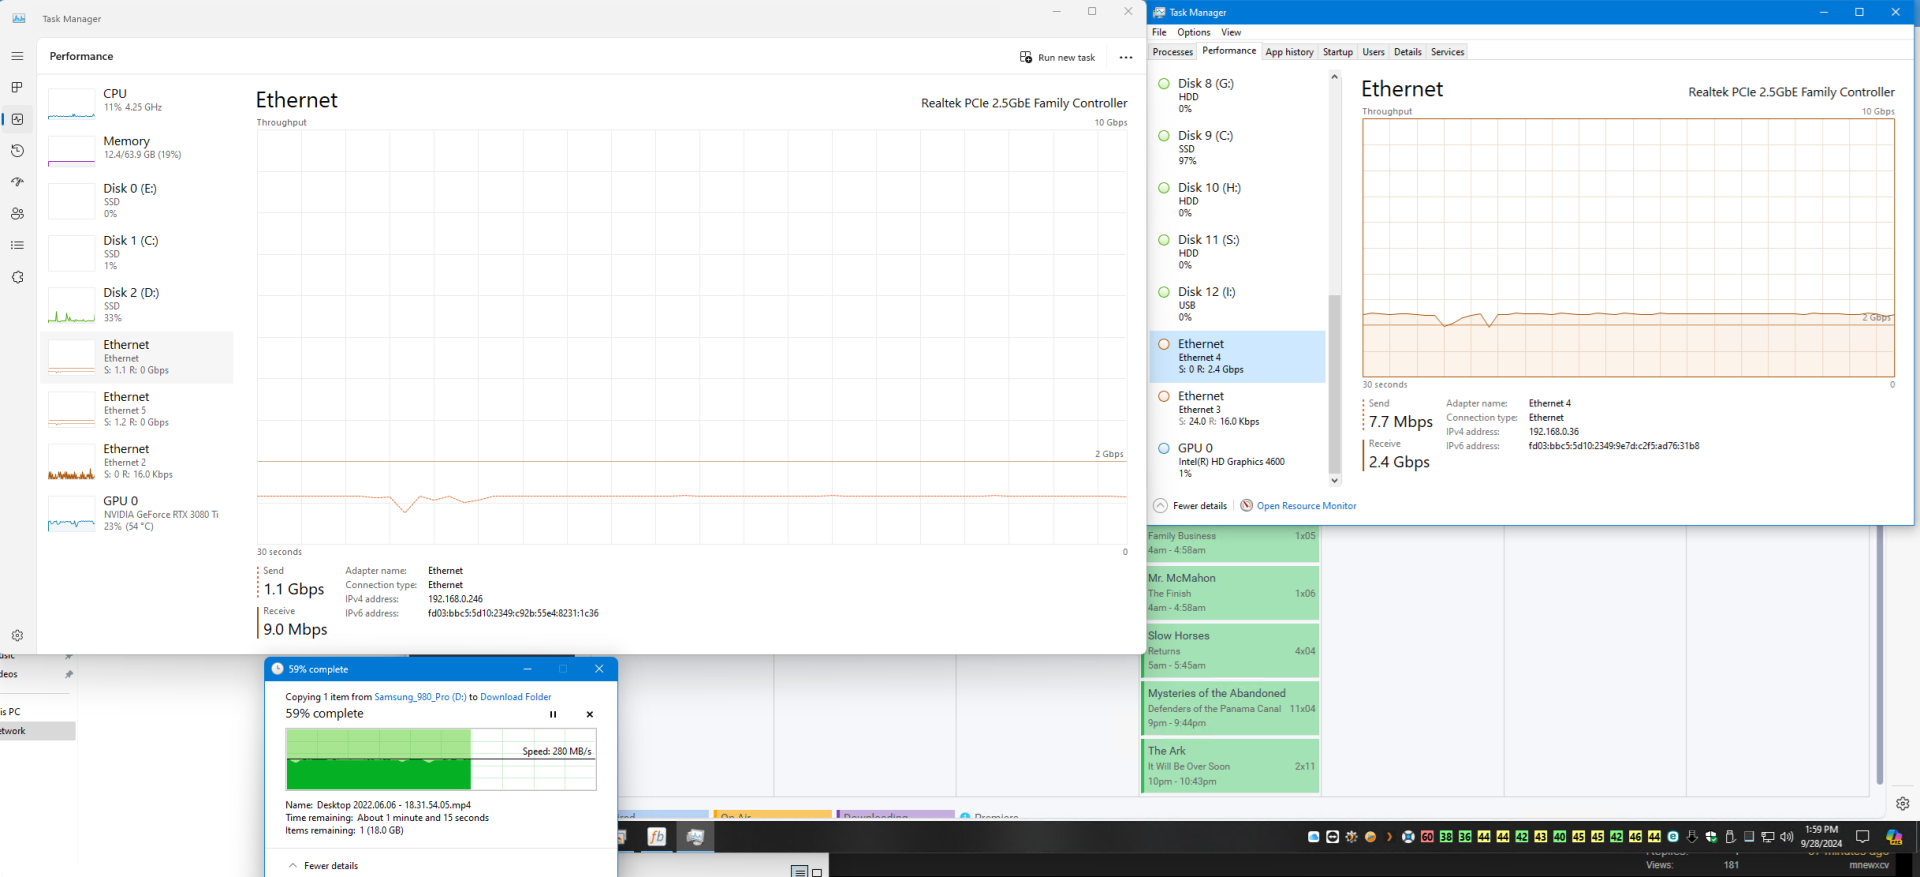This screenshot has width=1920, height=877.
Task: Open Startup apps from the sidebar icon
Action: point(17,182)
